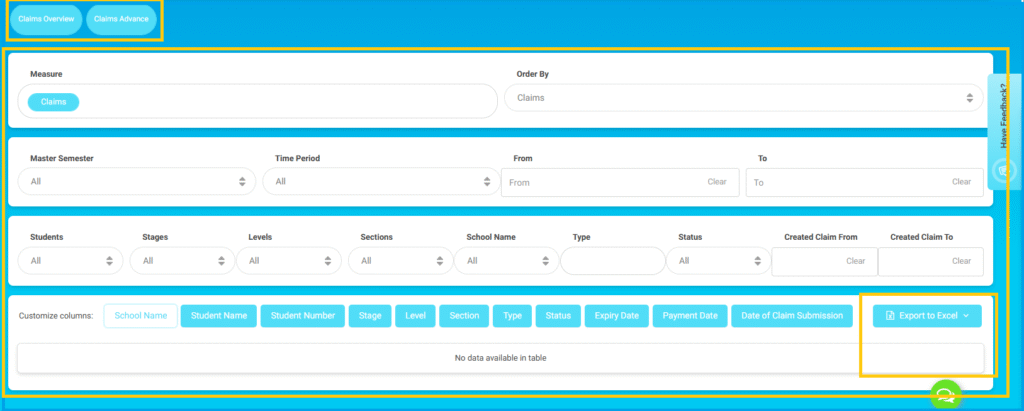Image resolution: width=1024 pixels, height=411 pixels.
Task: Toggle the School Name column
Action: (x=141, y=316)
